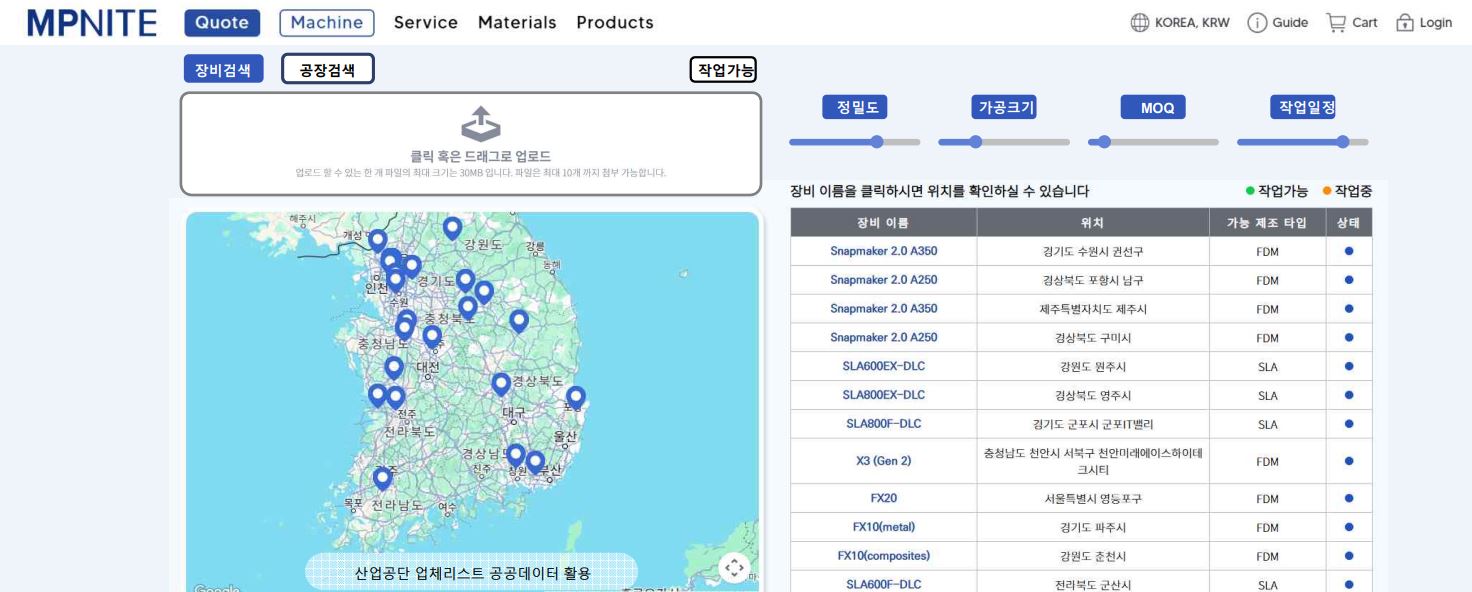Open the SLA800EX-DLC equipment link
The image size is (1472, 592).
pos(883,395)
